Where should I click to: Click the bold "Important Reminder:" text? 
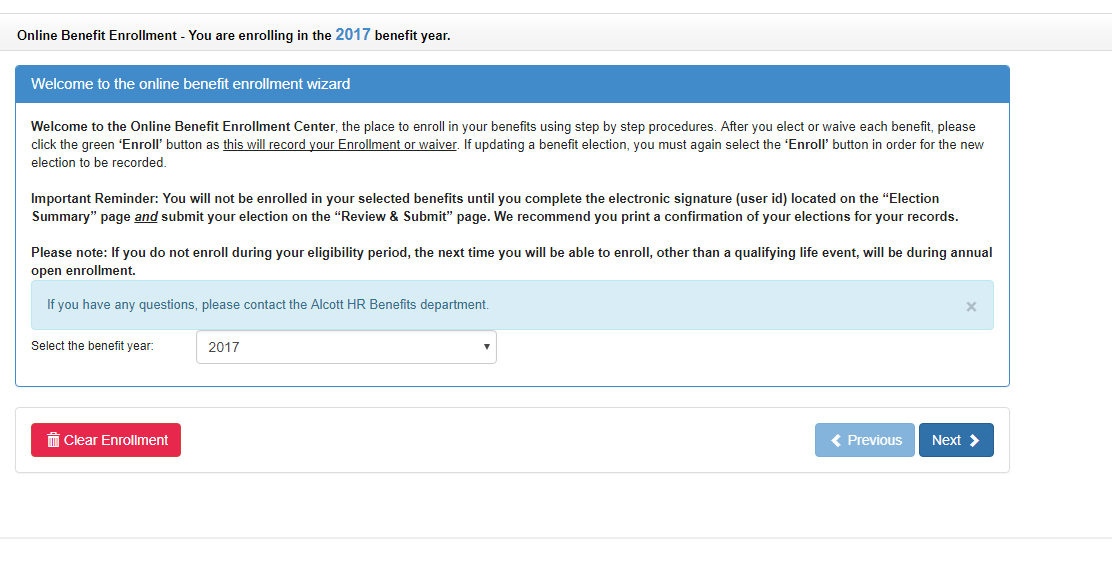pos(95,198)
